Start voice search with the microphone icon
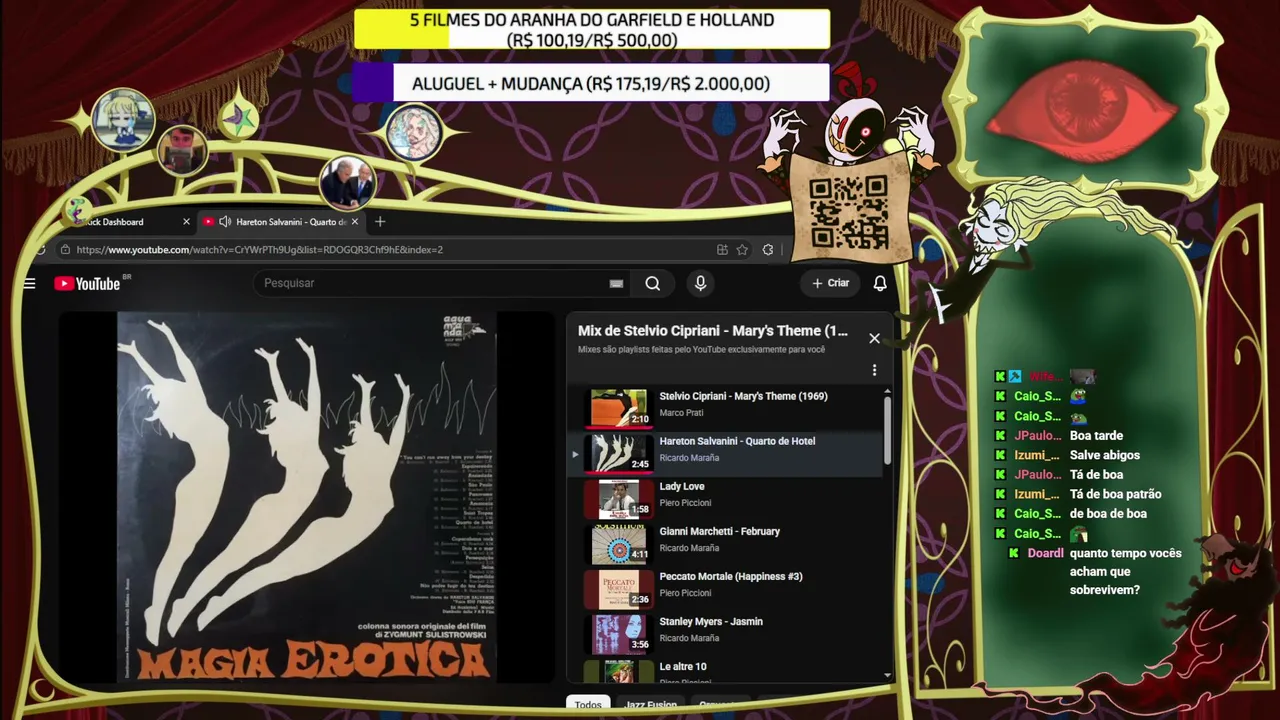The image size is (1280, 720). (700, 283)
